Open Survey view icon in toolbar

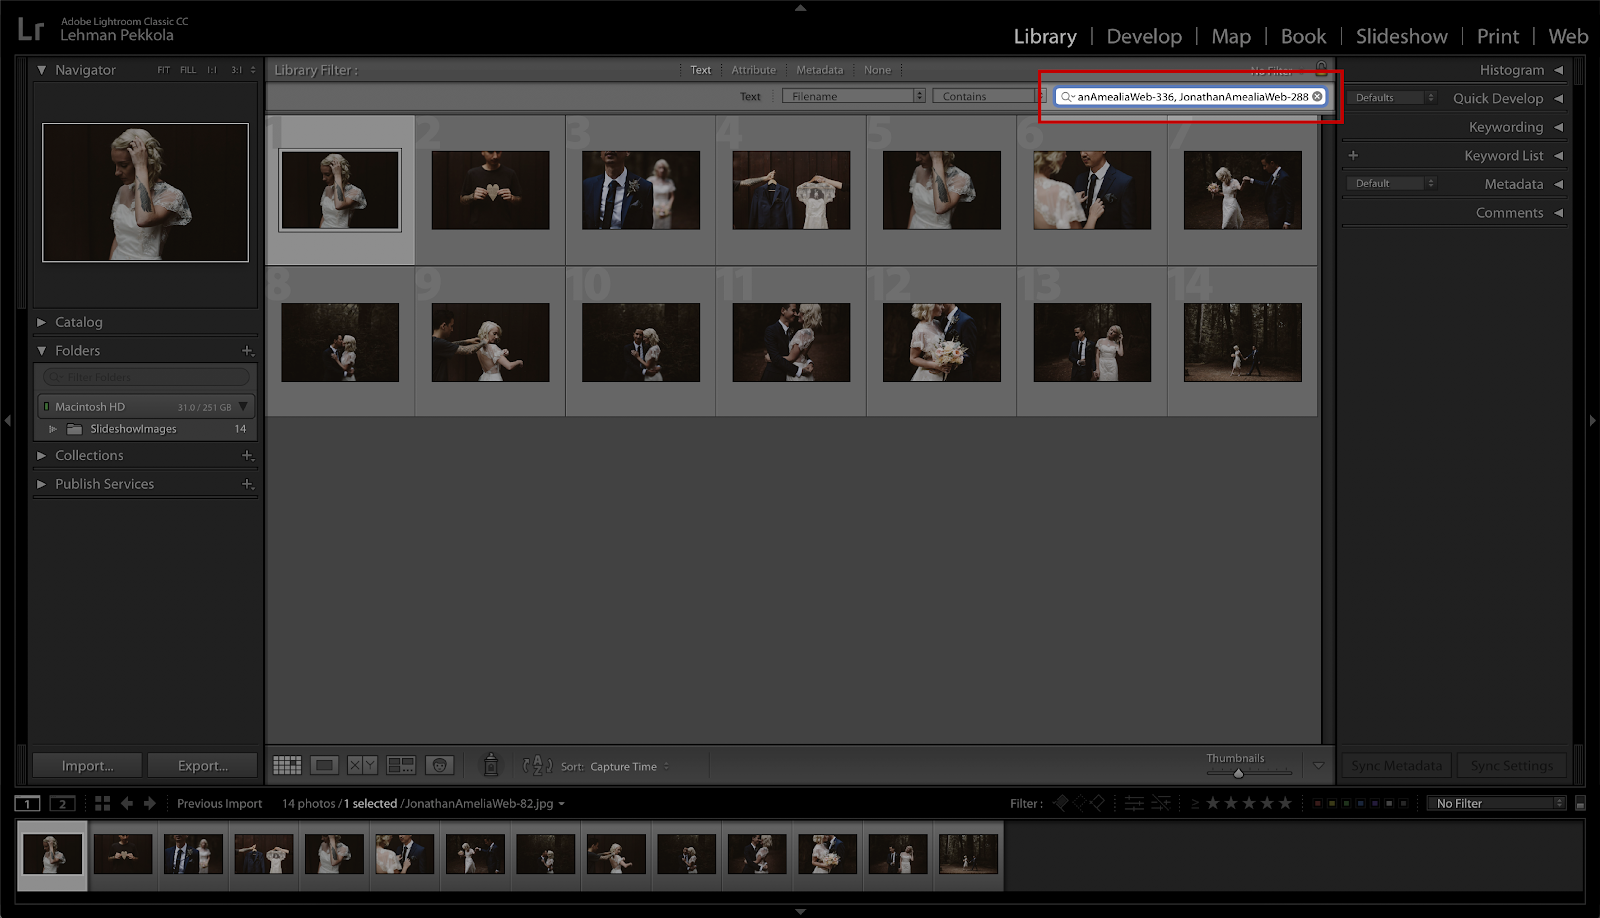[401, 765]
